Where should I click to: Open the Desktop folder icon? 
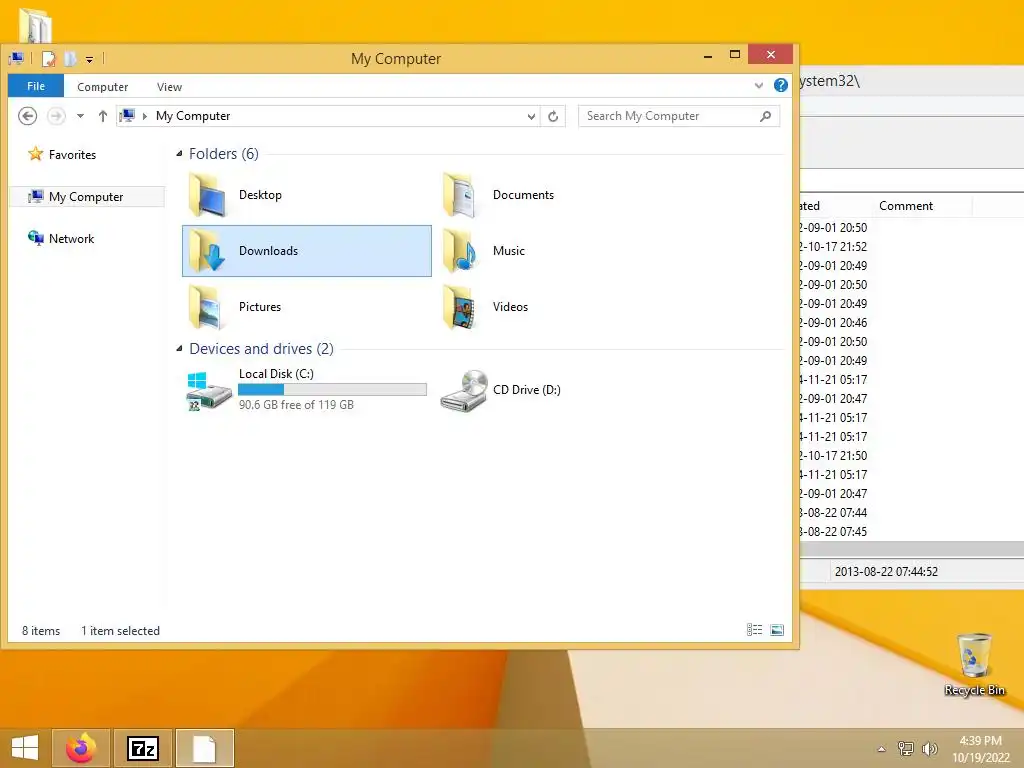[207, 195]
